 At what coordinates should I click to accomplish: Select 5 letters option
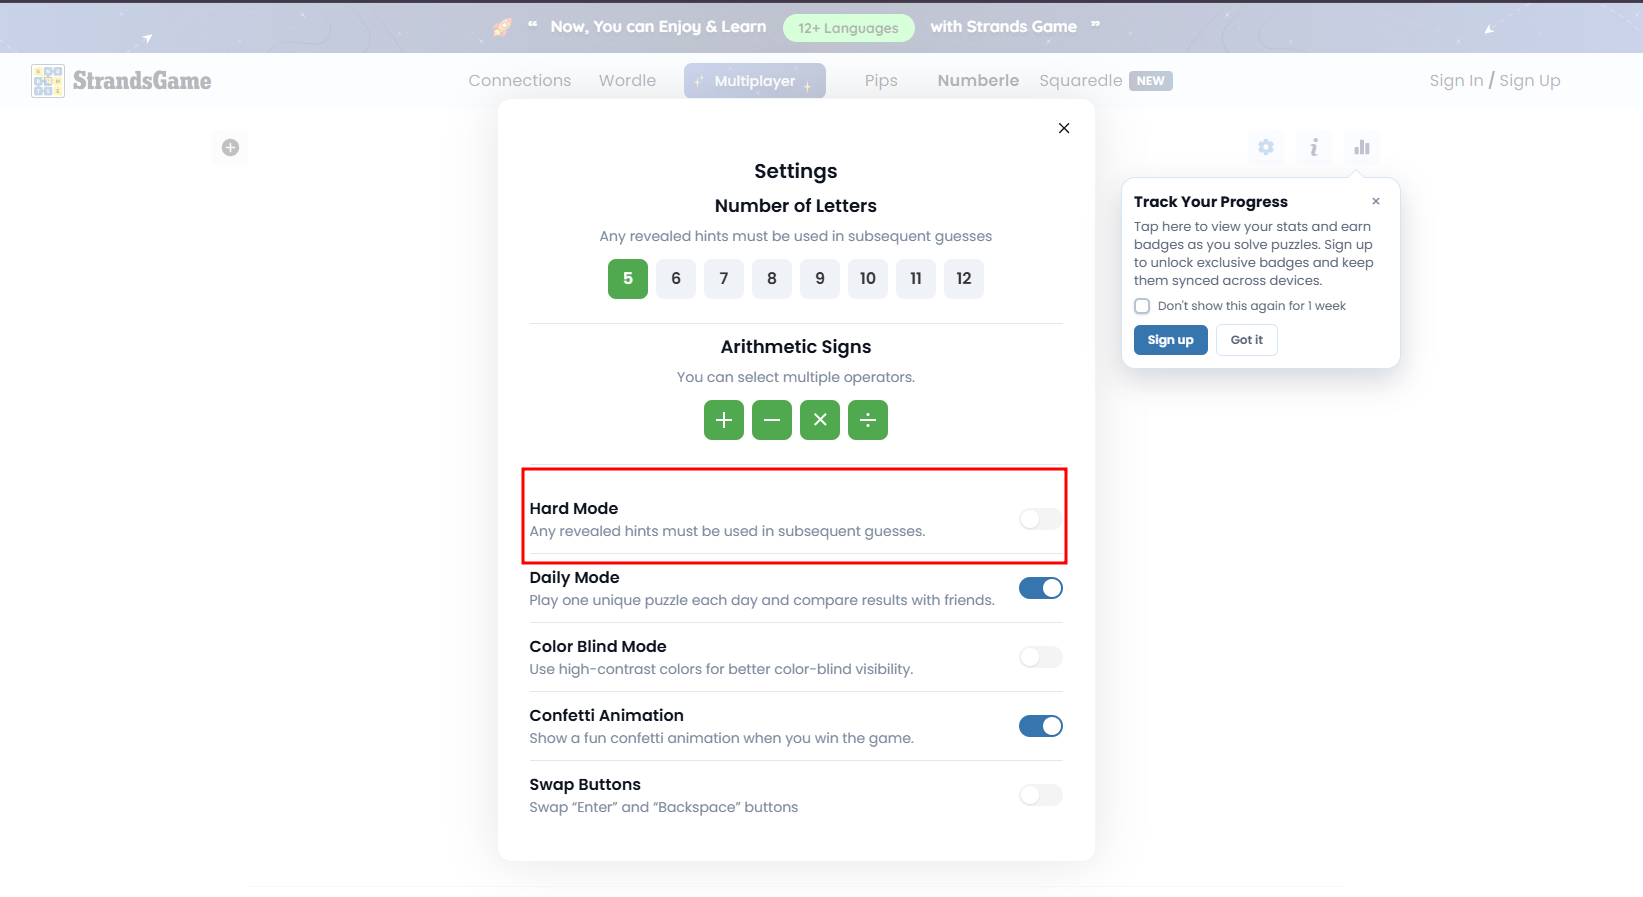628,279
